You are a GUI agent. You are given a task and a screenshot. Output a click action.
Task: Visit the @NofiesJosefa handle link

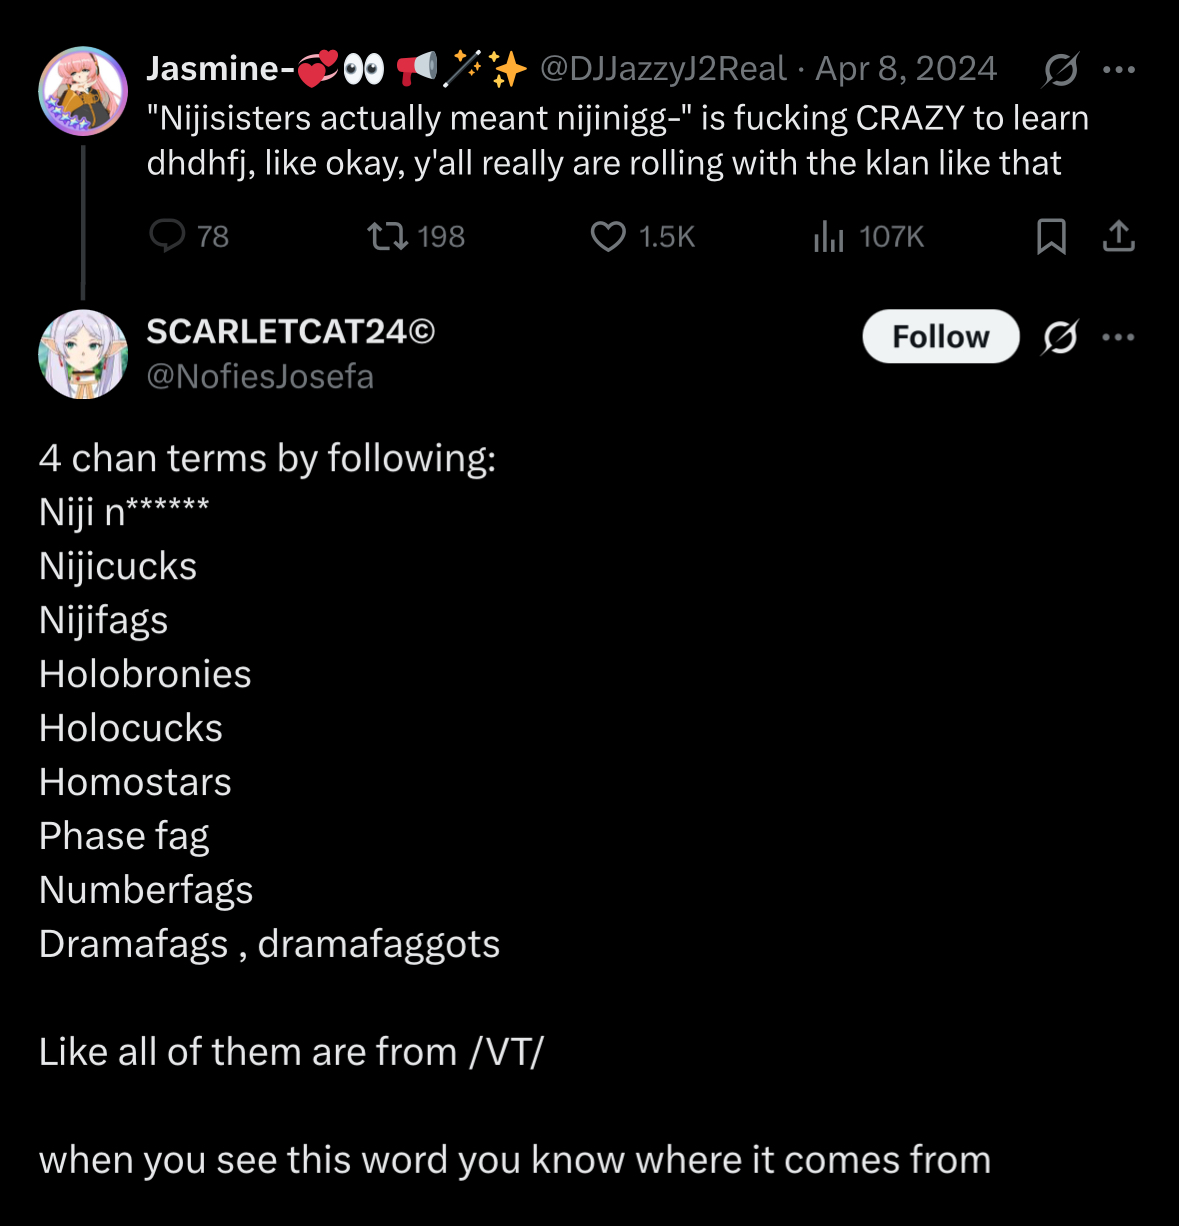(260, 376)
